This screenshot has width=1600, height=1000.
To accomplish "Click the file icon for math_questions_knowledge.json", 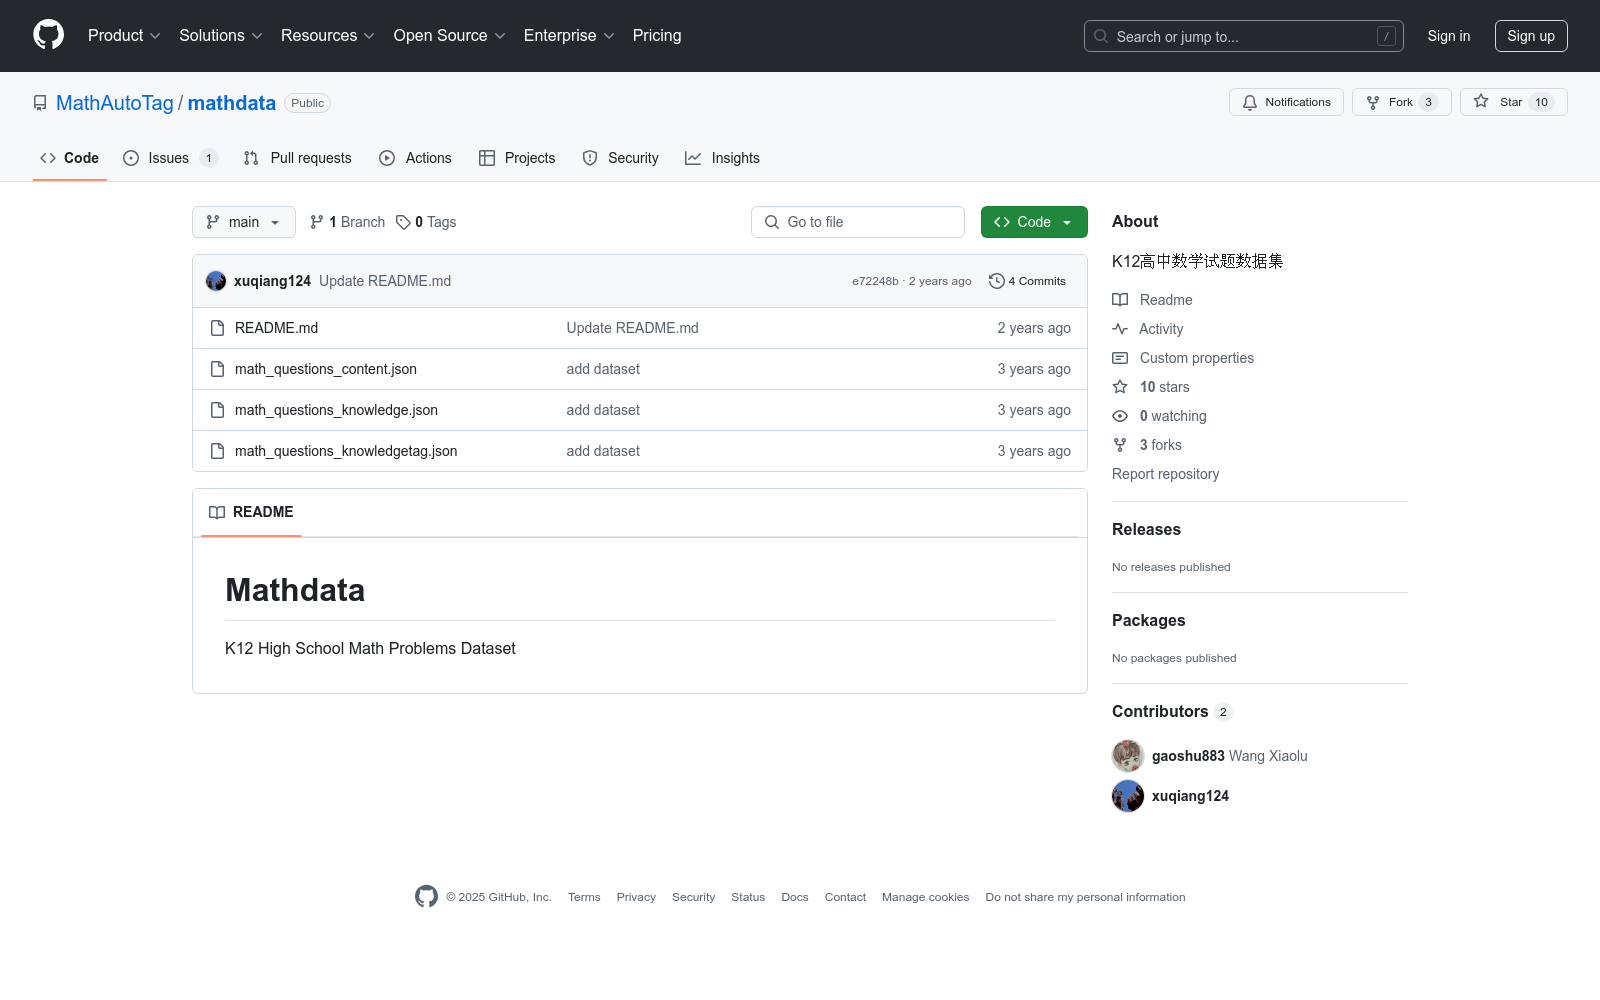I will 217,410.
